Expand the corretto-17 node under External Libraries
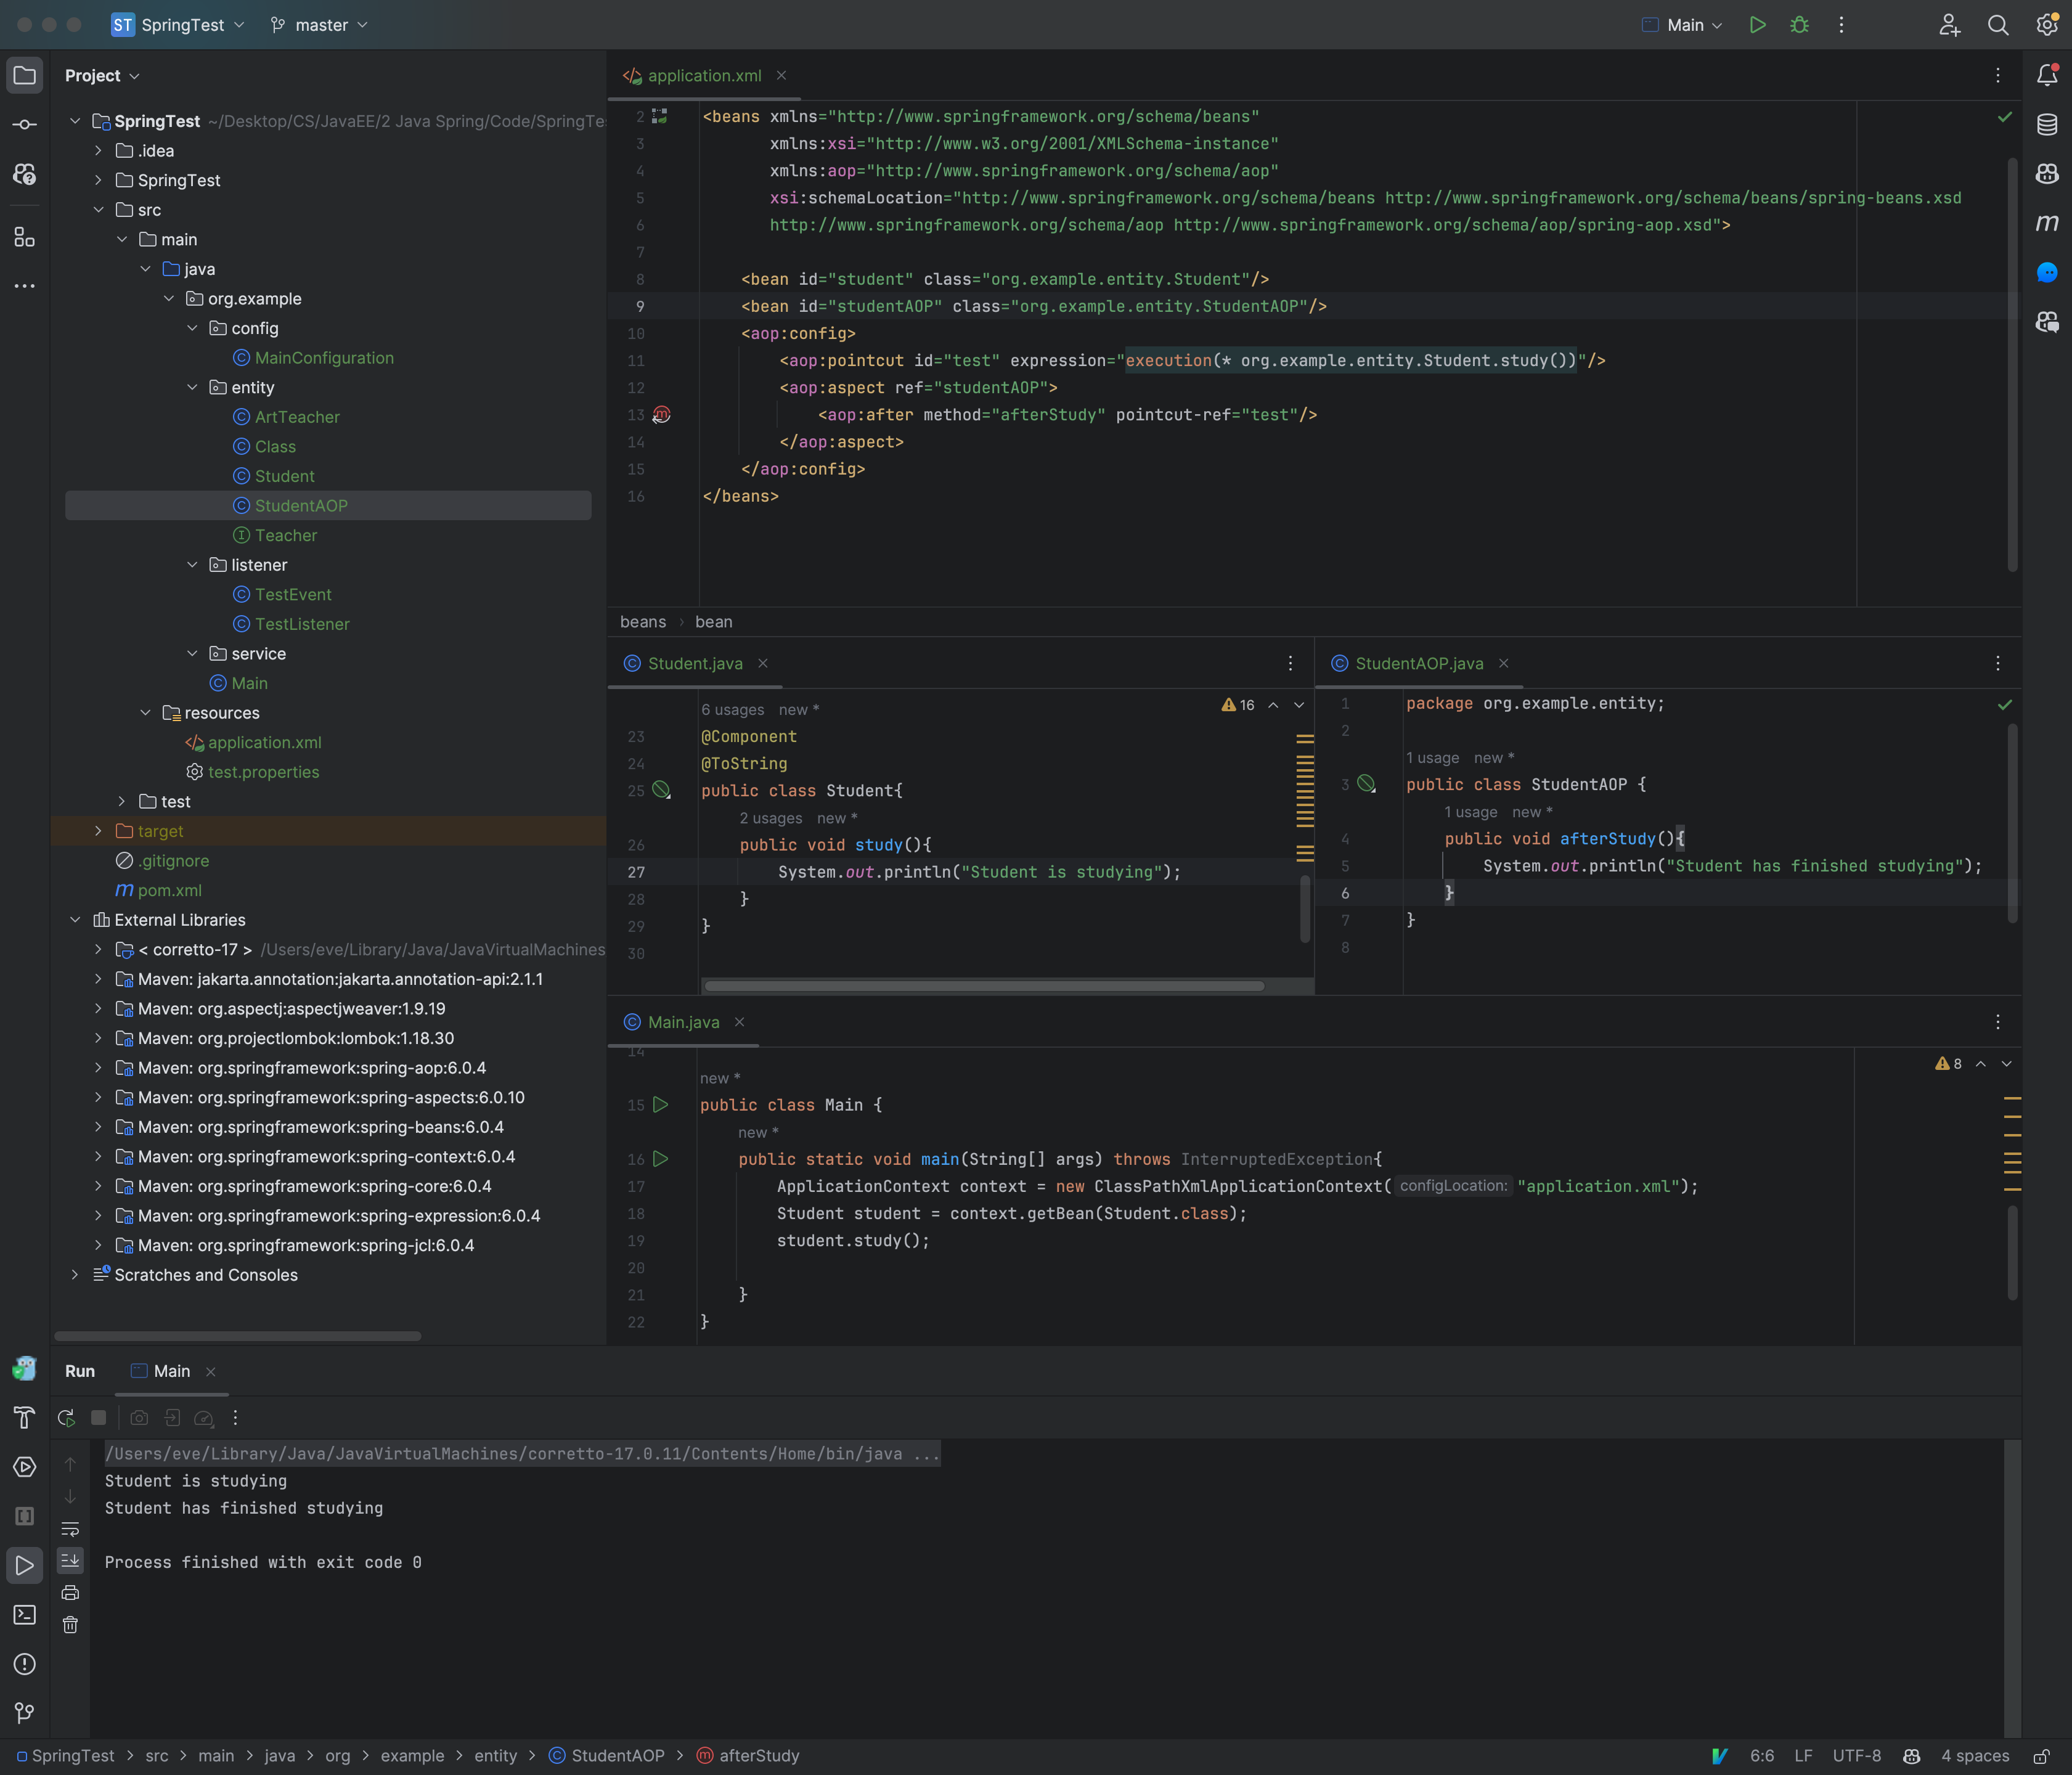 click(98, 950)
